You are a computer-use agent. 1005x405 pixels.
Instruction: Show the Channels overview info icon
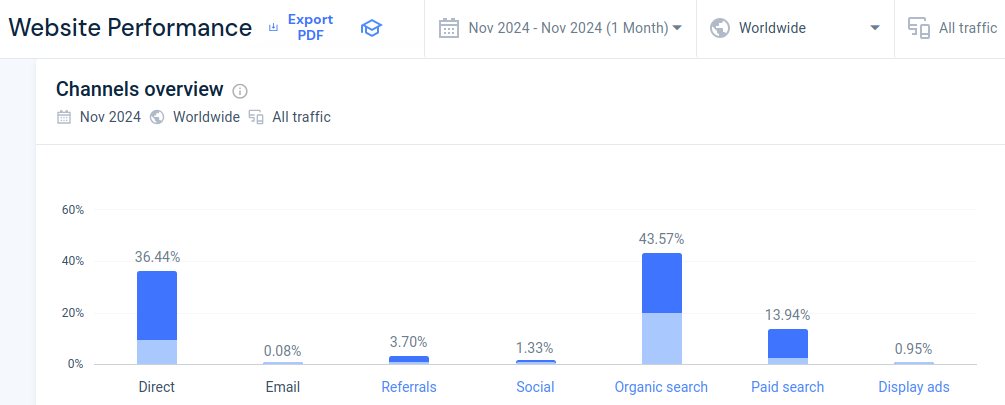tap(240, 91)
